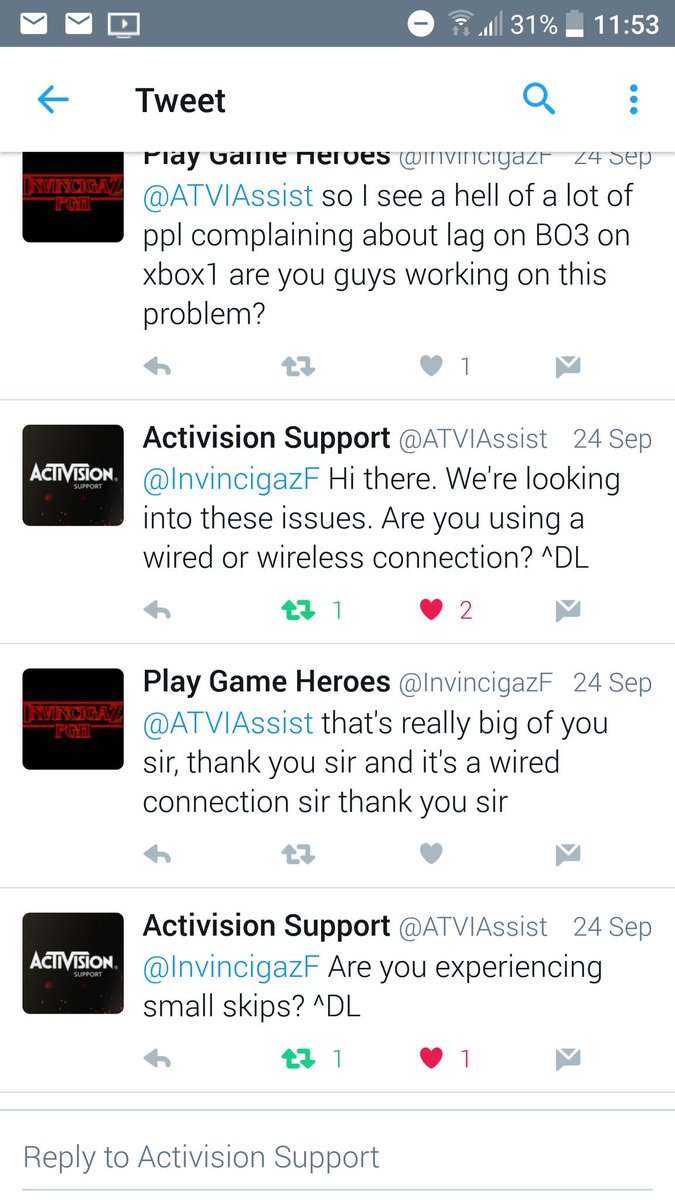Unlike the wired or wireless connection tweet
Screen dimensions: 675x1200
click(431, 610)
